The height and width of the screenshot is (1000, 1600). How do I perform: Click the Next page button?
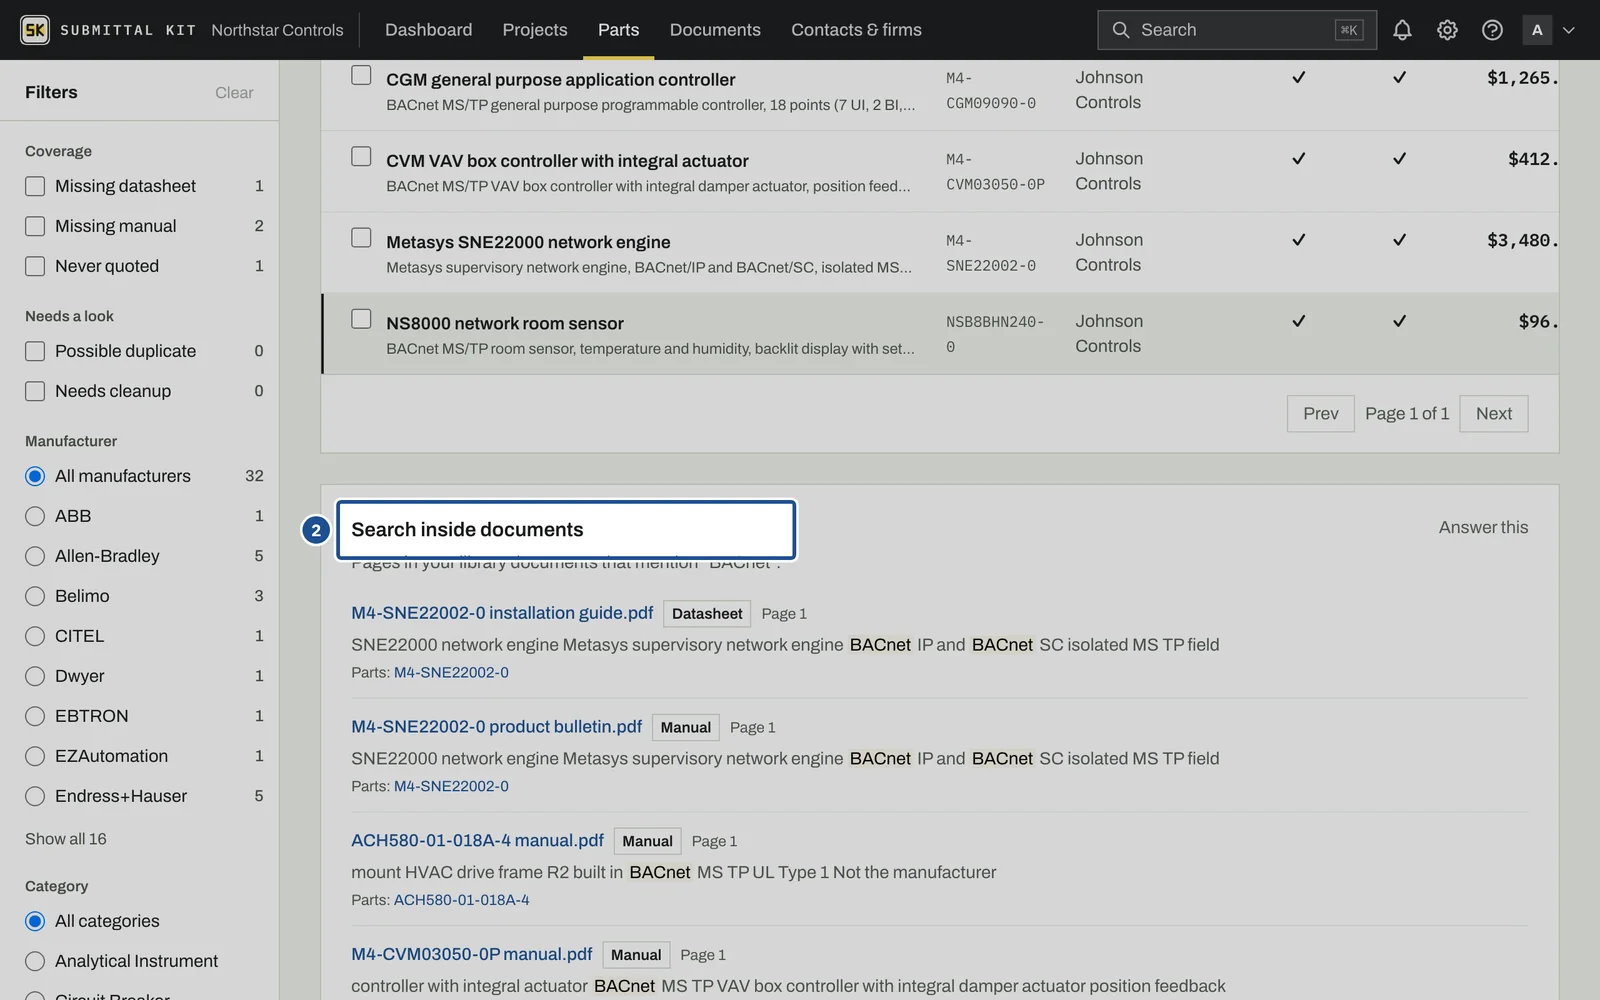[x=1494, y=414]
